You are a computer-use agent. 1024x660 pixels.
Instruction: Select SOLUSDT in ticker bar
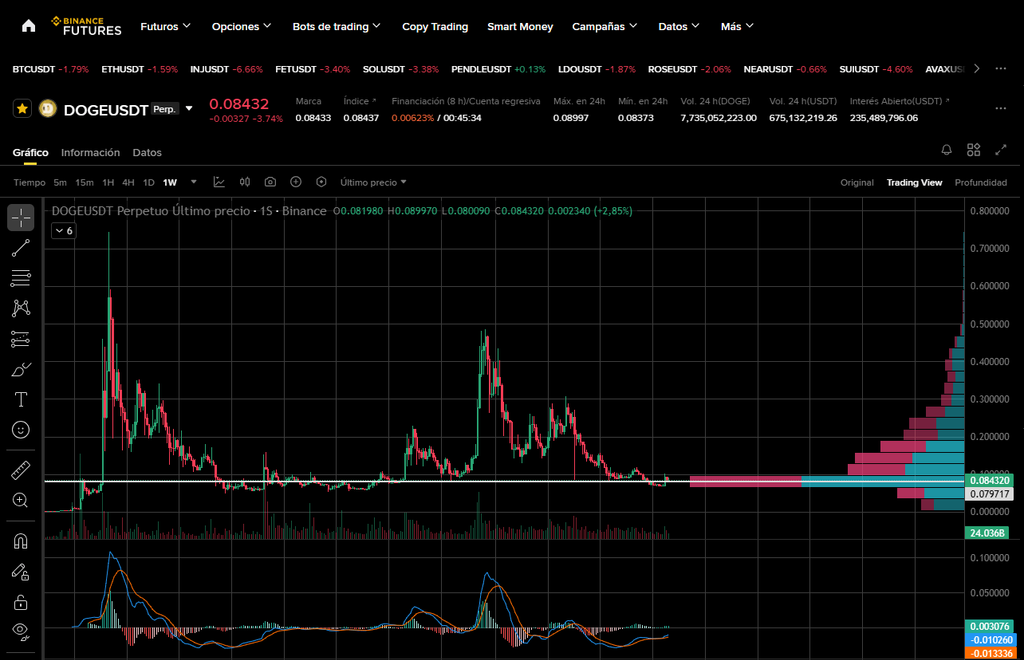[400, 69]
